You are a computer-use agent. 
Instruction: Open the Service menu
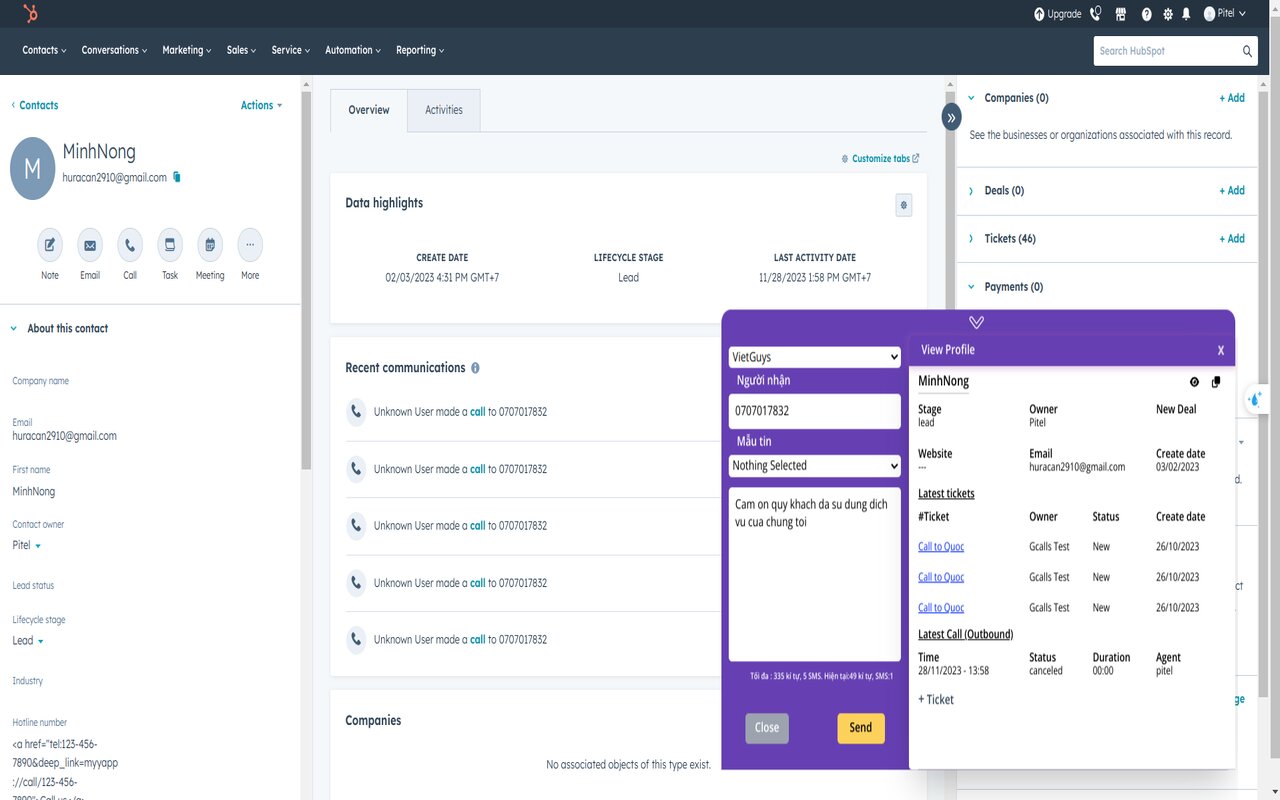291,50
